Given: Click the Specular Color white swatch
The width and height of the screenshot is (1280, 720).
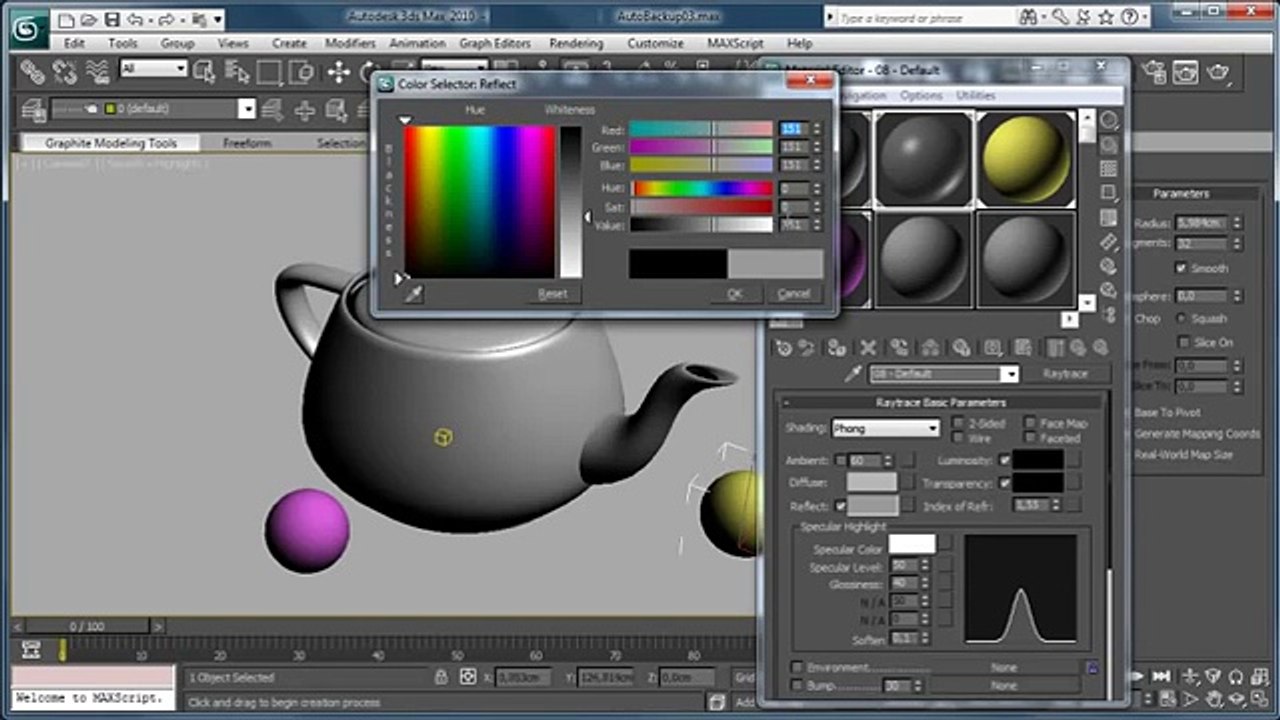Looking at the screenshot, I should 912,544.
